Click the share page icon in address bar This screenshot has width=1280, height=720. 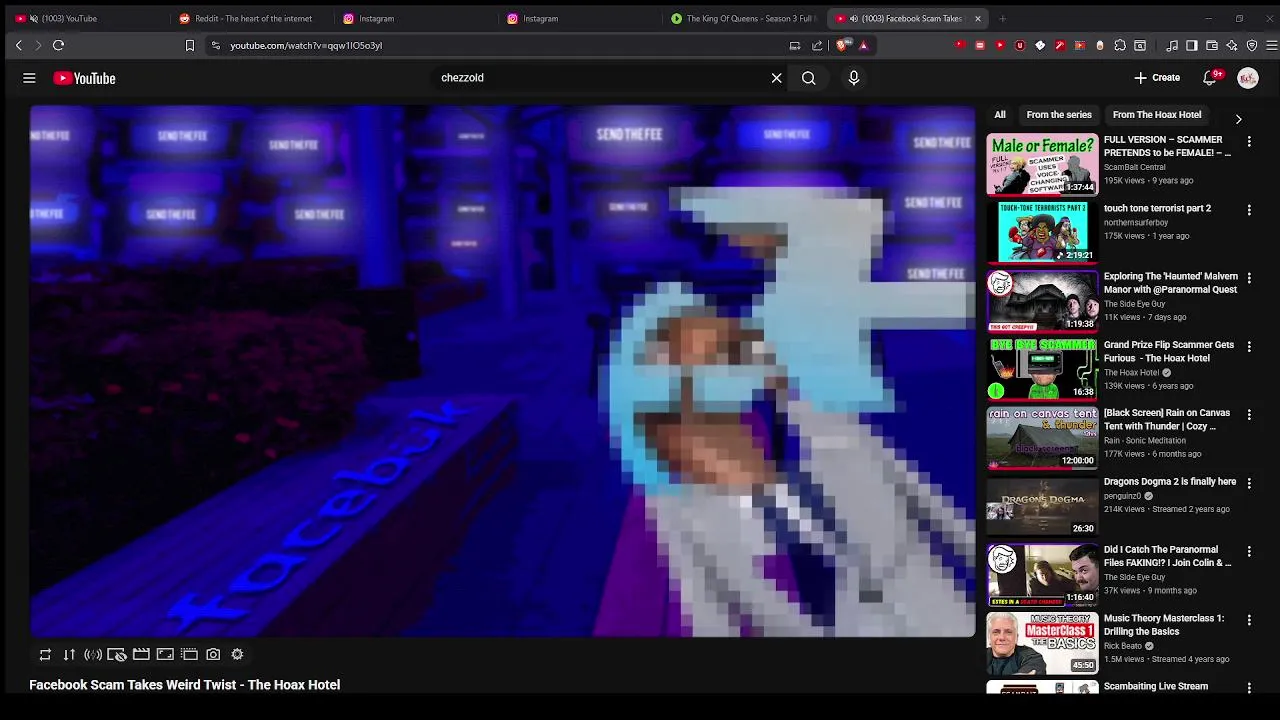(x=817, y=45)
